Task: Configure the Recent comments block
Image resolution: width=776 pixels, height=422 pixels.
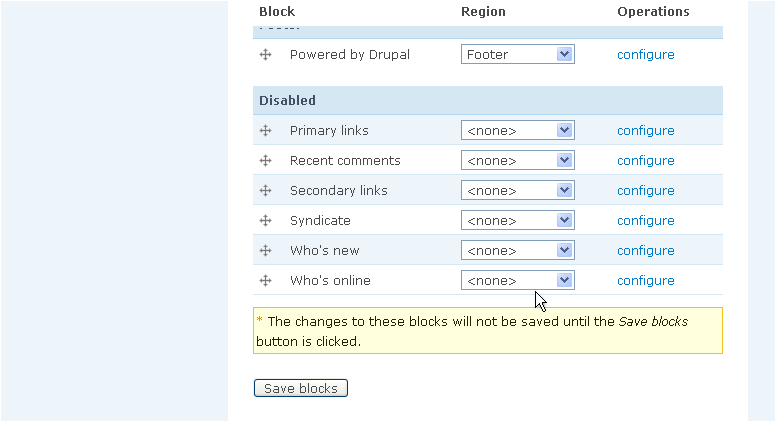Action: pyautogui.click(x=645, y=161)
